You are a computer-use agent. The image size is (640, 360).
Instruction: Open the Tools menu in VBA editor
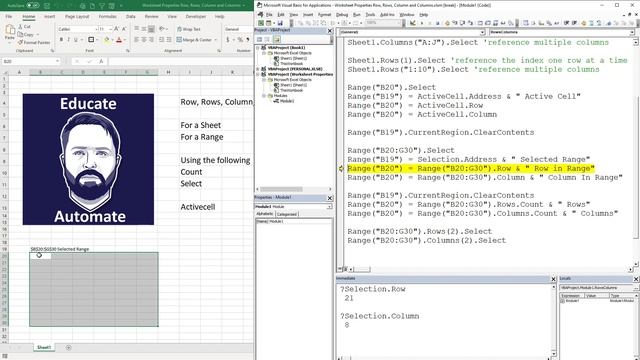pyautogui.click(x=370, y=15)
